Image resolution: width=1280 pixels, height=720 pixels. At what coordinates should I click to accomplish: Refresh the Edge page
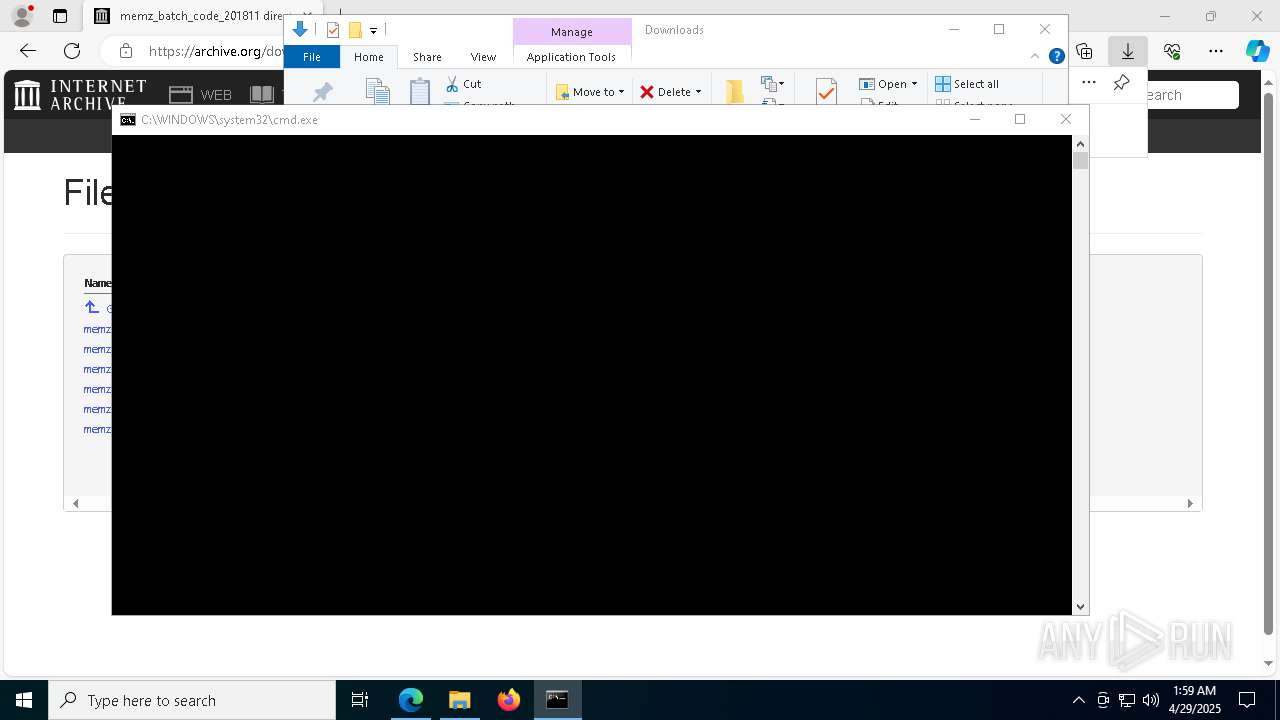pos(72,51)
